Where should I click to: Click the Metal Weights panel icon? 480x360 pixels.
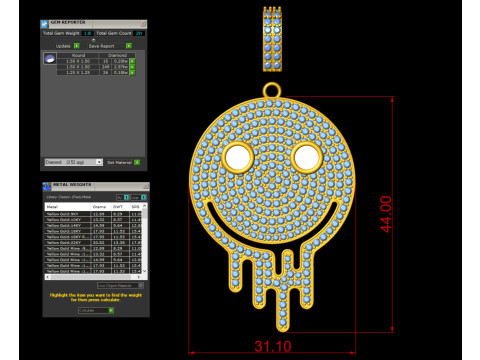pyautogui.click(x=47, y=186)
